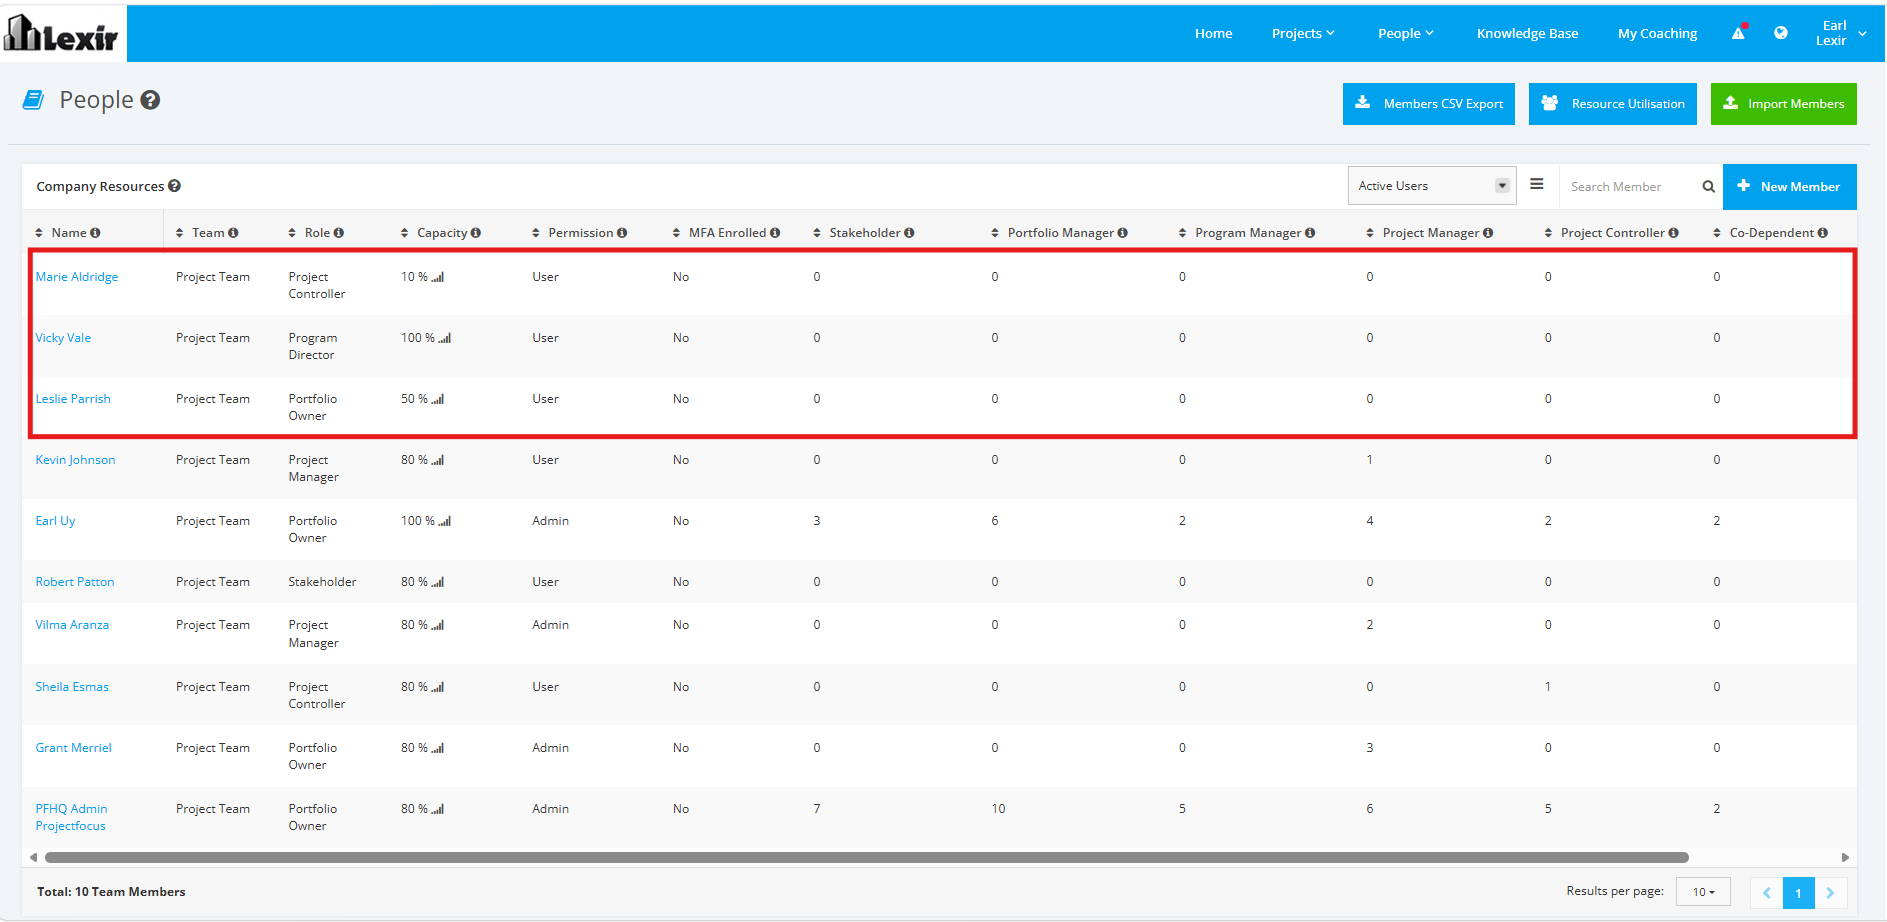
Task: Click the info icon on Portfolio Manager column
Action: pos(1123,233)
